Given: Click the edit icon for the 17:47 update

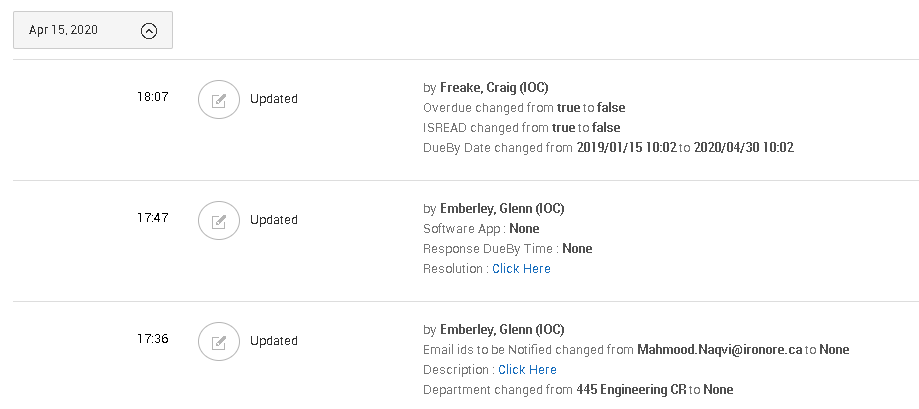Looking at the screenshot, I should [219, 220].
